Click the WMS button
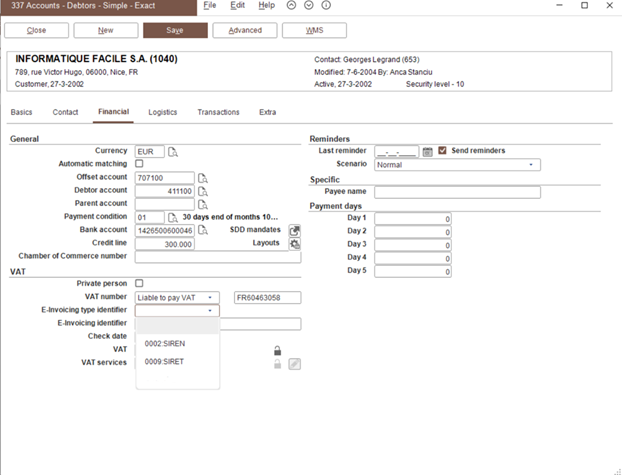This screenshot has height=475, width=622. 314,30
